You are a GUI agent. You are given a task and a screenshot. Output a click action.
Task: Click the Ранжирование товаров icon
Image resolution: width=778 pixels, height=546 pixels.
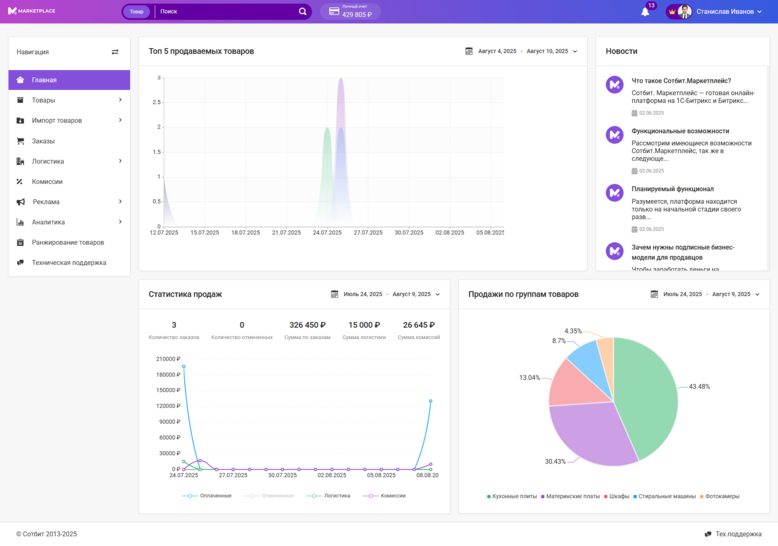pyautogui.click(x=21, y=242)
